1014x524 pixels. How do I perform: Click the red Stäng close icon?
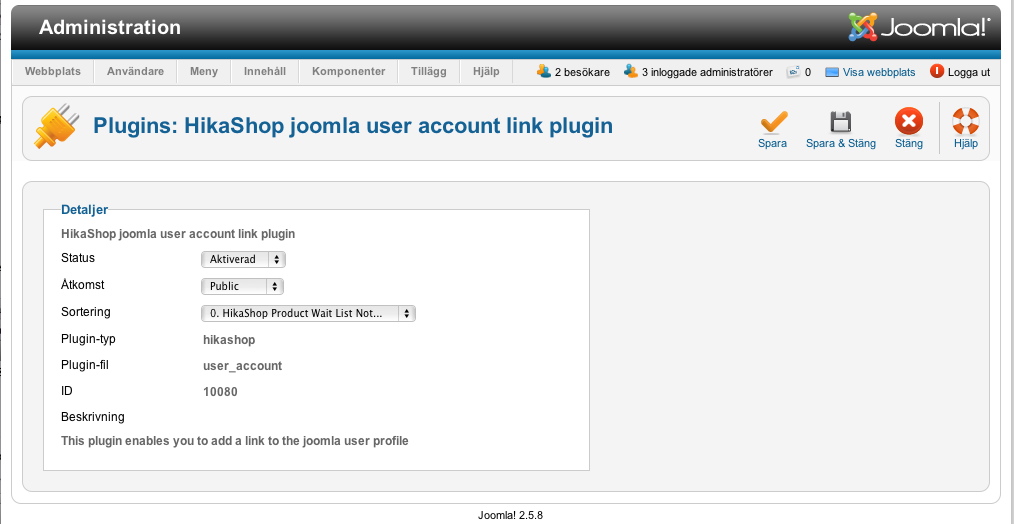click(x=908, y=122)
